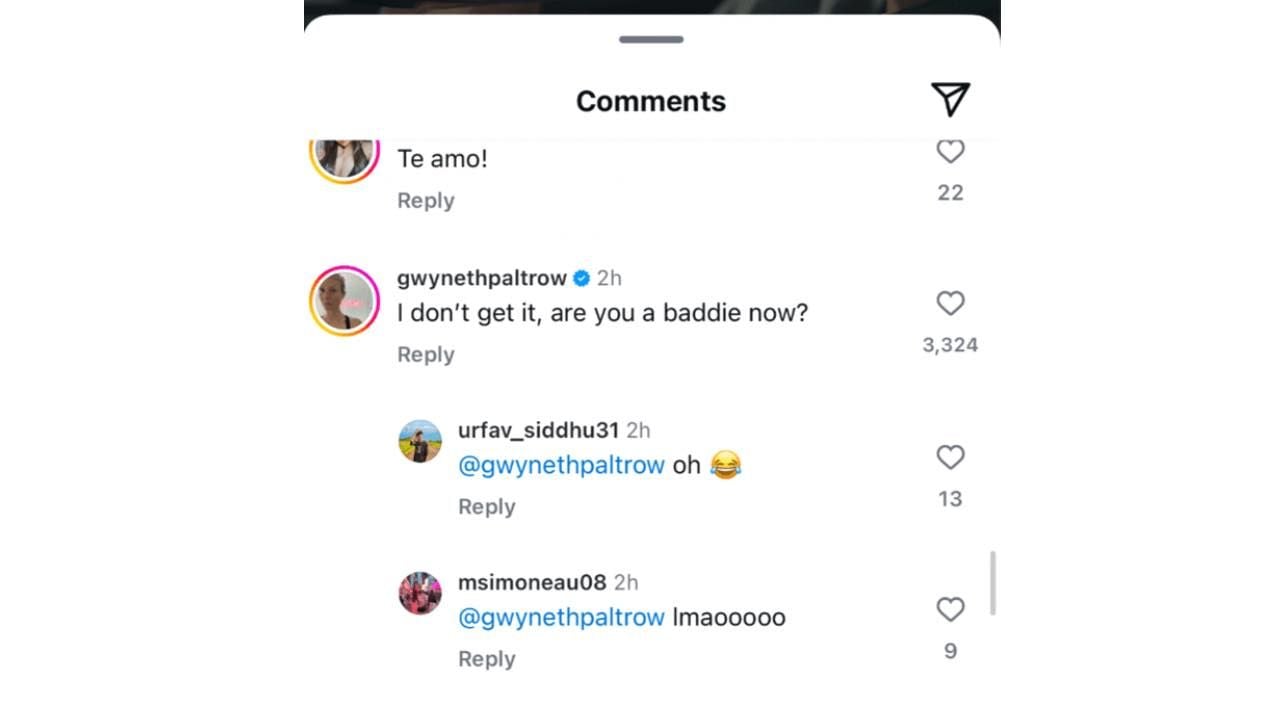Click the comments scrollbar thumb
1280x720 pixels.
coord(993,583)
